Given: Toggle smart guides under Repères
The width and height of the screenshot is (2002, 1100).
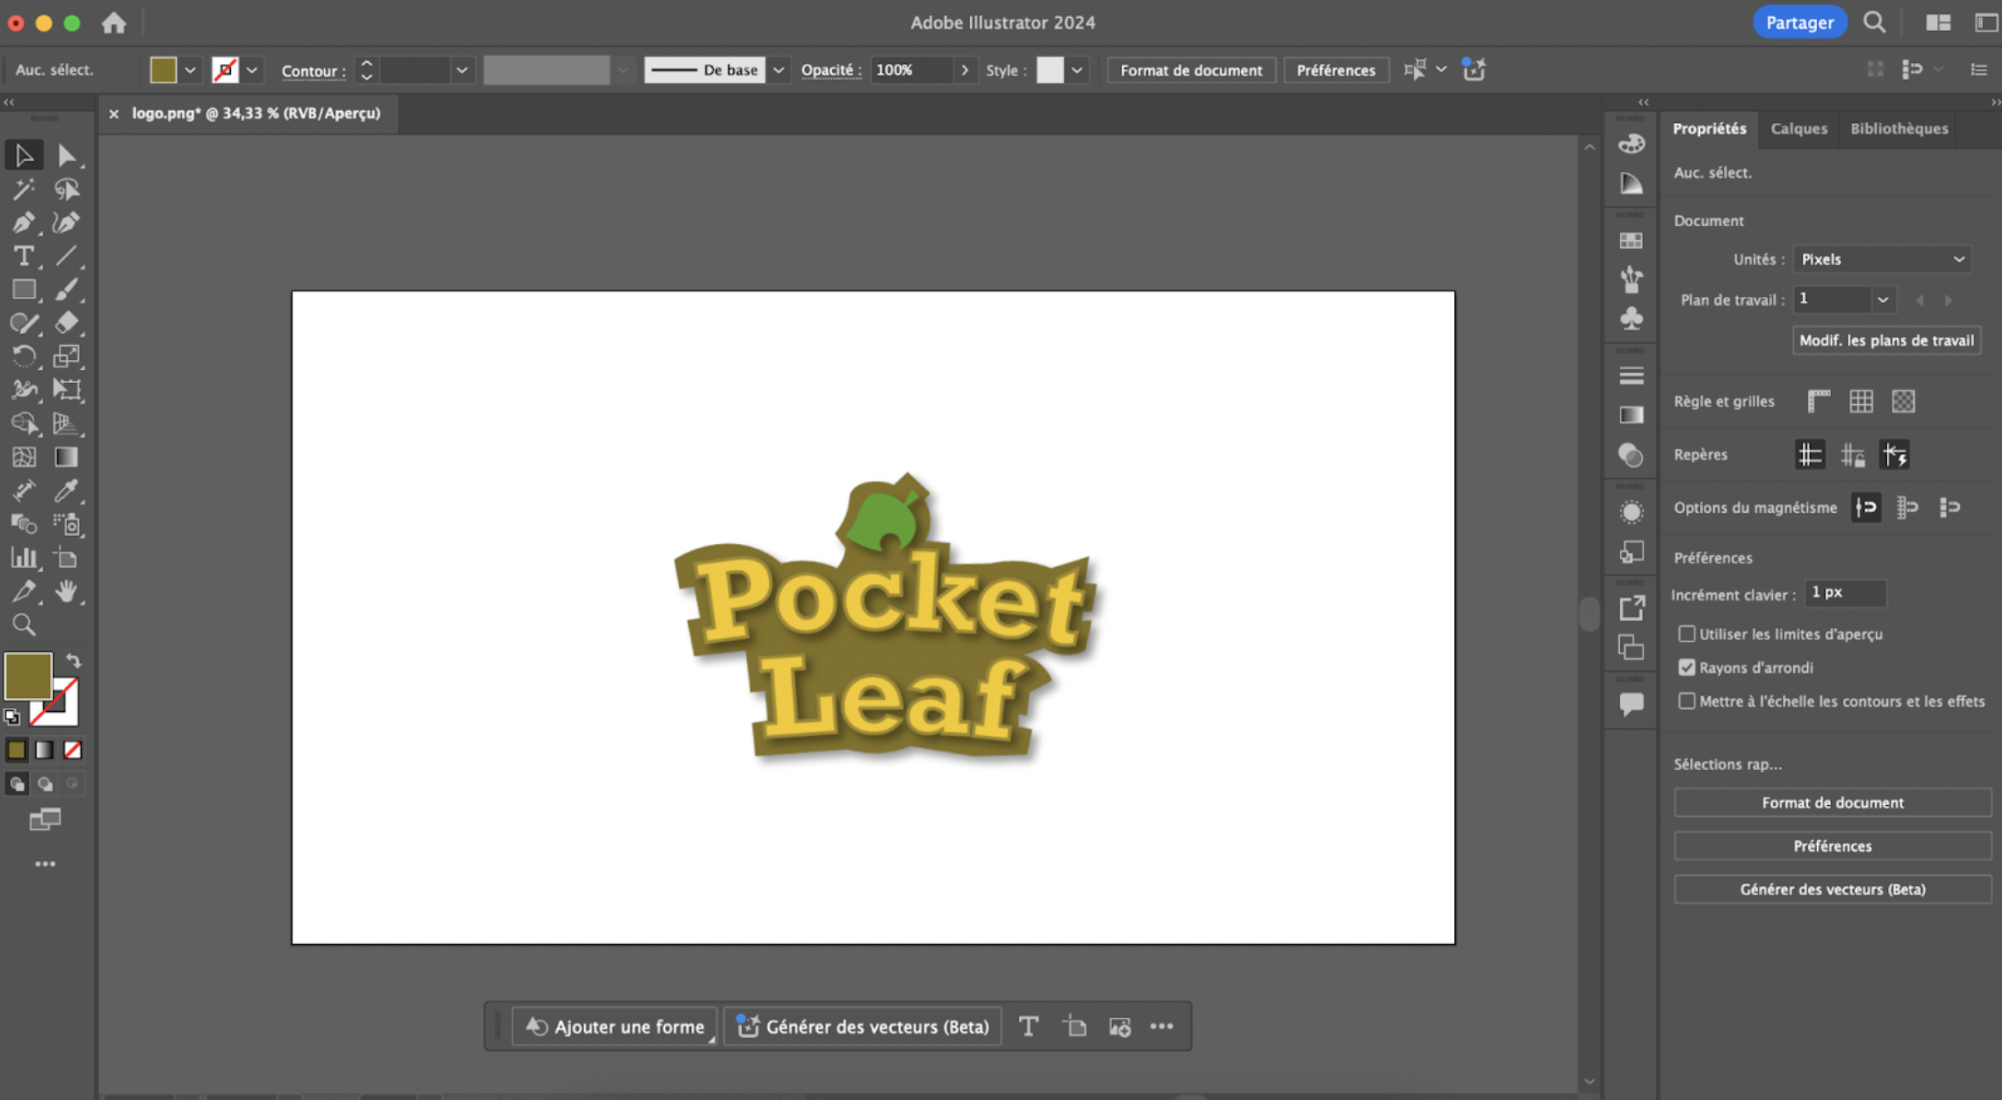Looking at the screenshot, I should coord(1895,455).
